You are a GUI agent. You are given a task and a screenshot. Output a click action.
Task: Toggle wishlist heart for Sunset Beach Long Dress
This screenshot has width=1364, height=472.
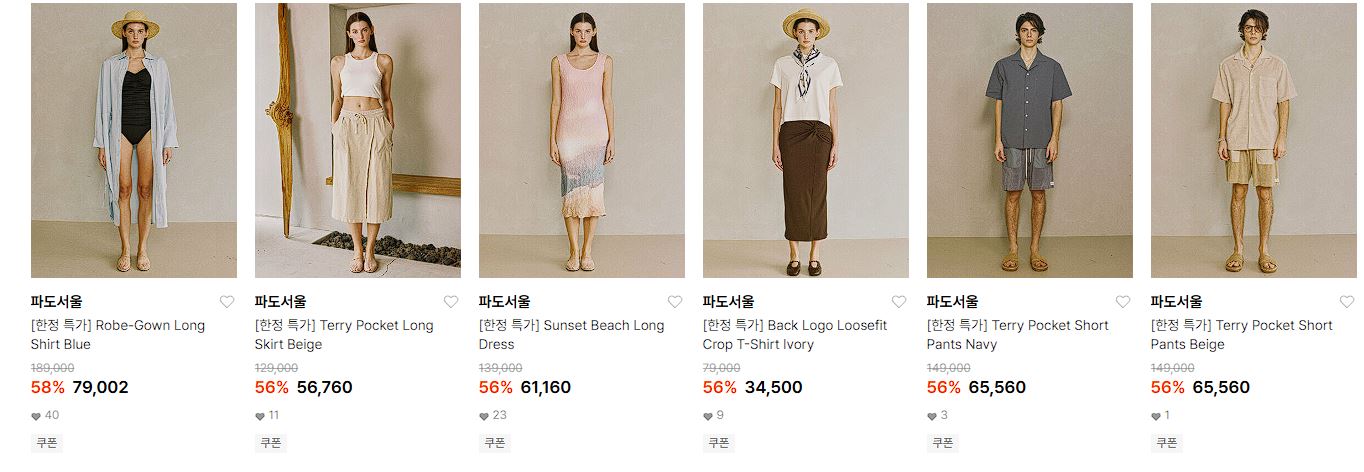click(x=674, y=302)
